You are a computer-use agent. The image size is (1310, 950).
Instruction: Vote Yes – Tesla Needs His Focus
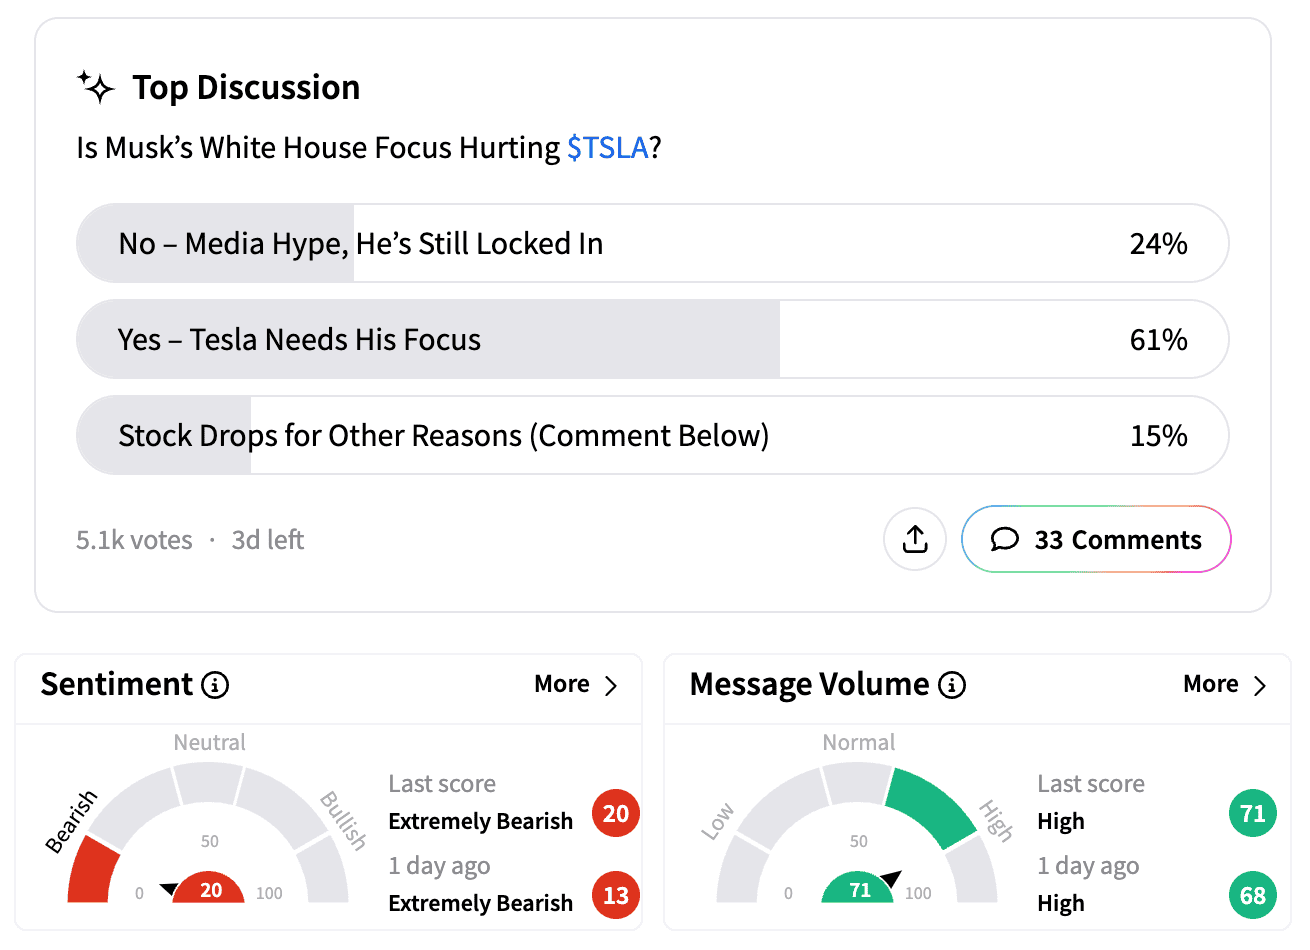tap(652, 339)
